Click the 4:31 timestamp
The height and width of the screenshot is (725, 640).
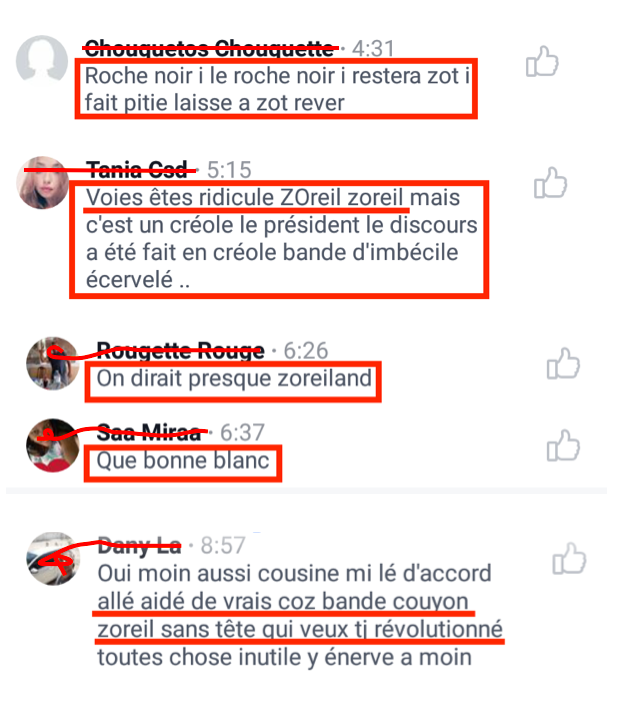click(x=373, y=49)
